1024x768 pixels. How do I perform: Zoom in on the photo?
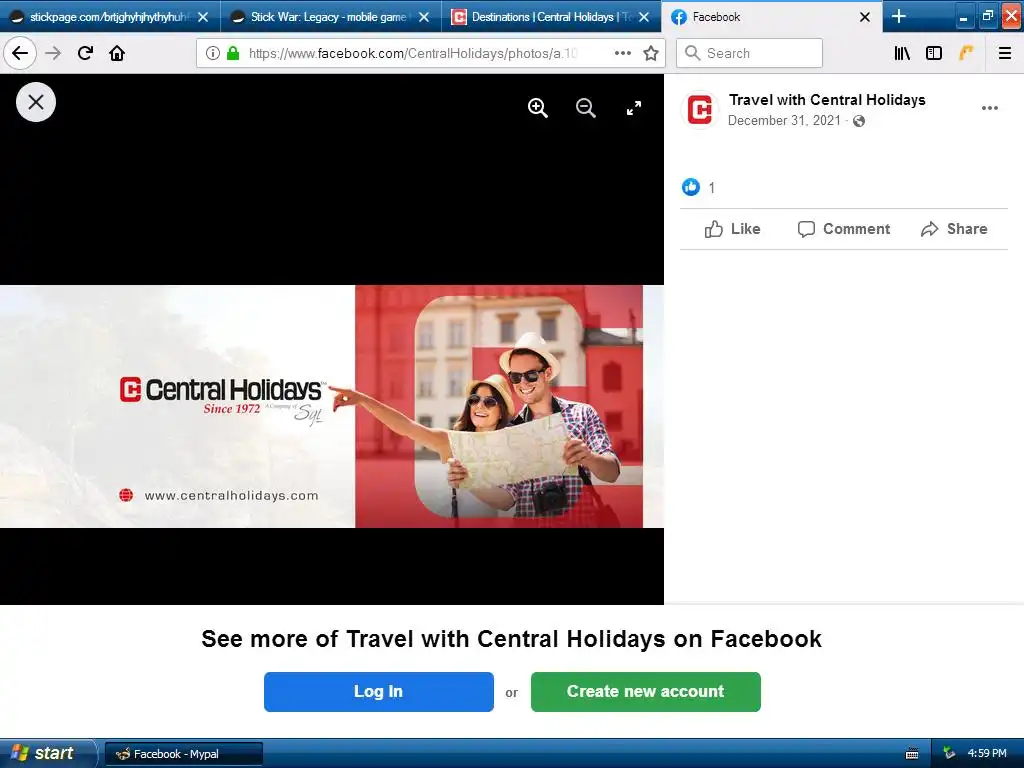pos(537,108)
